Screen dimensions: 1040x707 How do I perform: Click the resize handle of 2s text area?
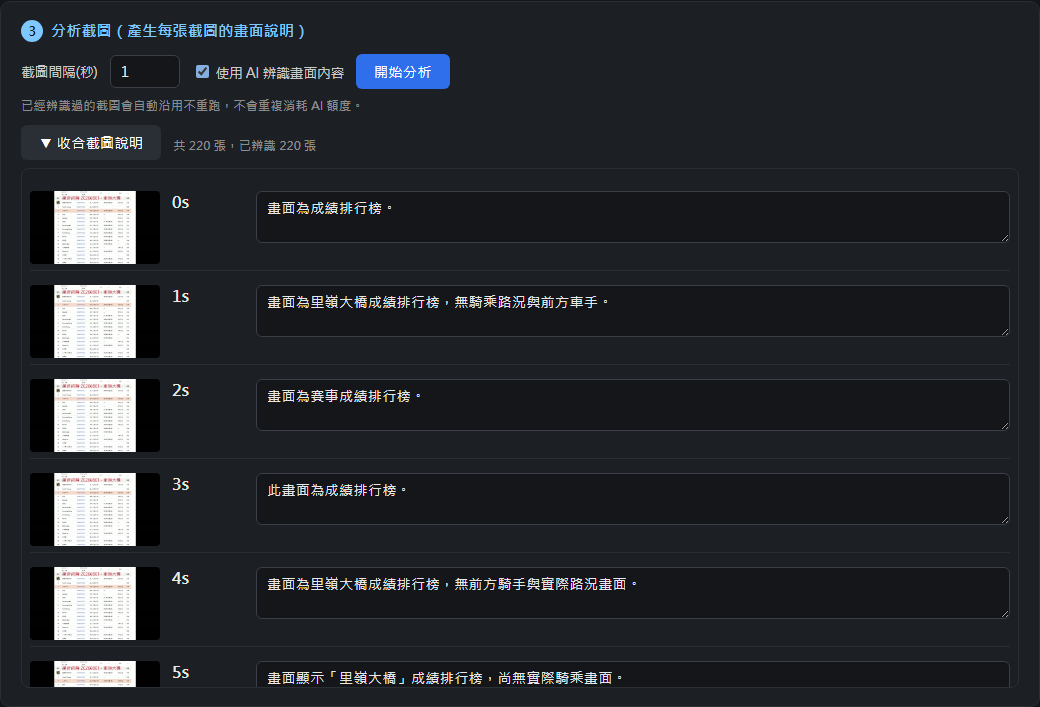pyautogui.click(x=1005, y=426)
